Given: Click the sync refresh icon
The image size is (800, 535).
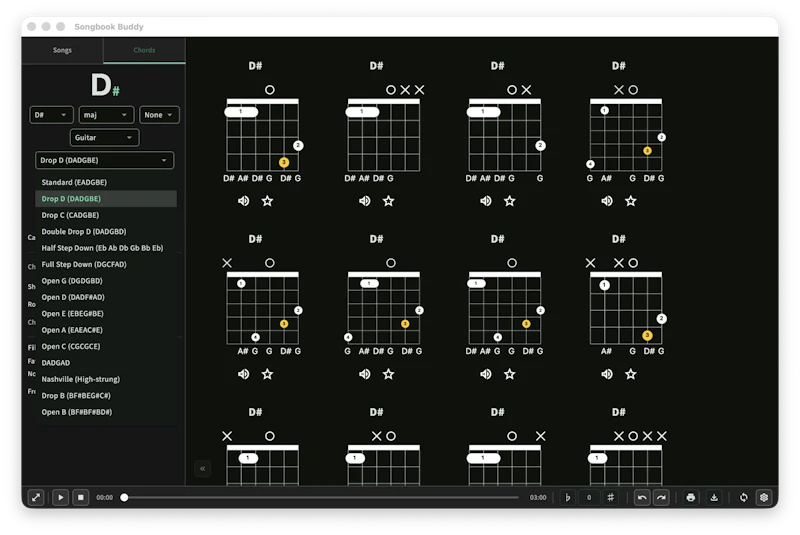Looking at the screenshot, I should (743, 497).
